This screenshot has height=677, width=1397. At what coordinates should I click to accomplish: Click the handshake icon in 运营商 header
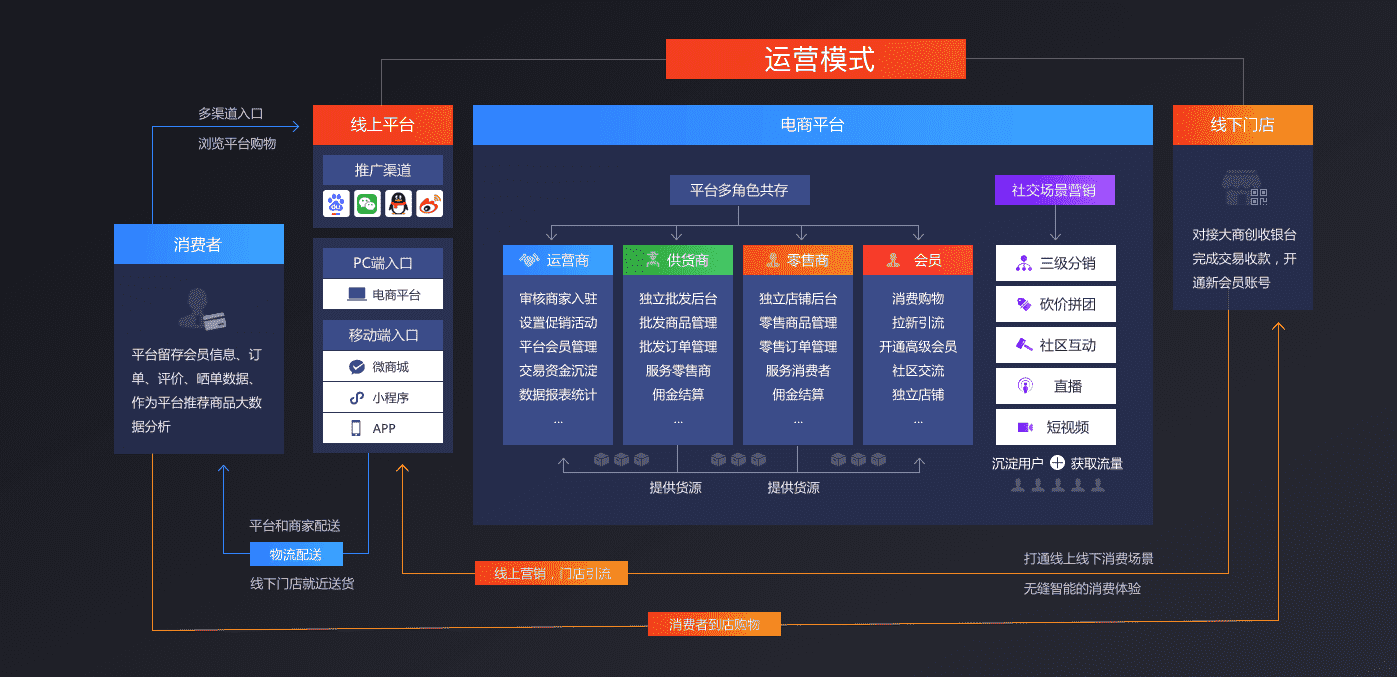(x=529, y=260)
